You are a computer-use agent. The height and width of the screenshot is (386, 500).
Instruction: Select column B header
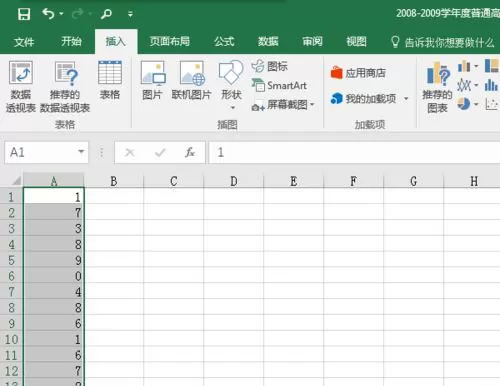pos(114,181)
